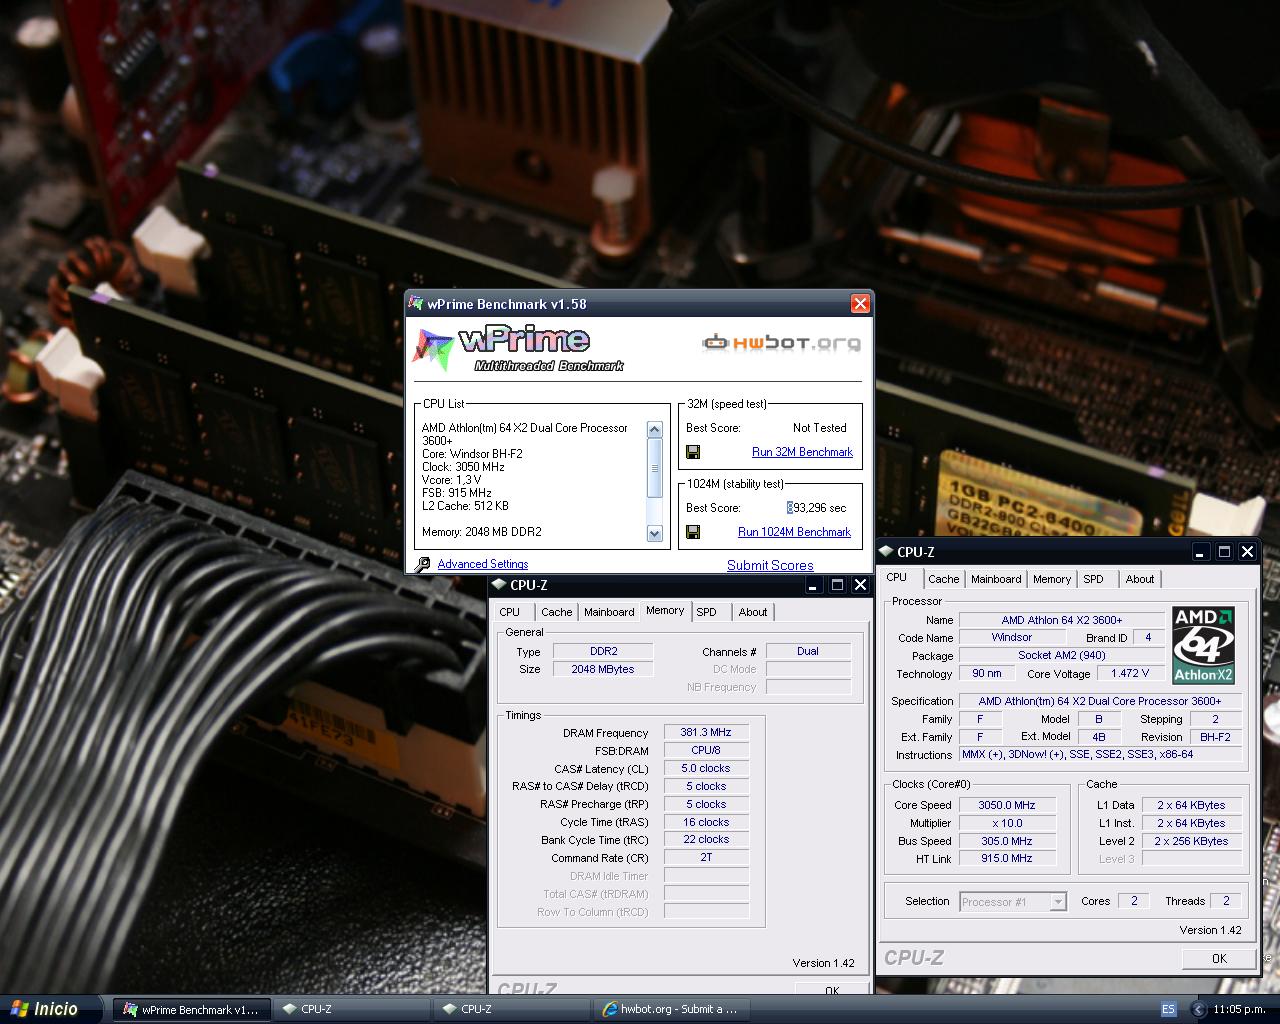
Task: Open the hwbot.org Submit taskbar item
Action: tap(670, 1009)
